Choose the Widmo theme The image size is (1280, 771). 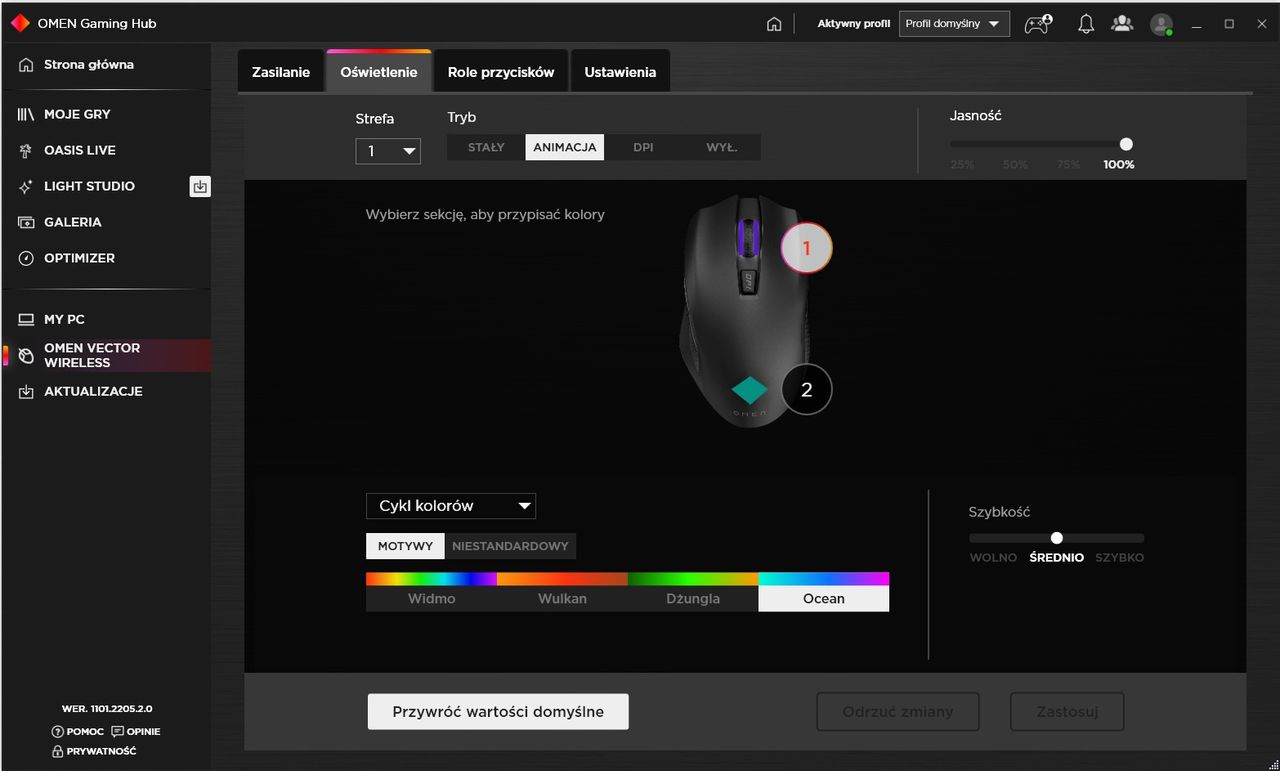tap(432, 599)
